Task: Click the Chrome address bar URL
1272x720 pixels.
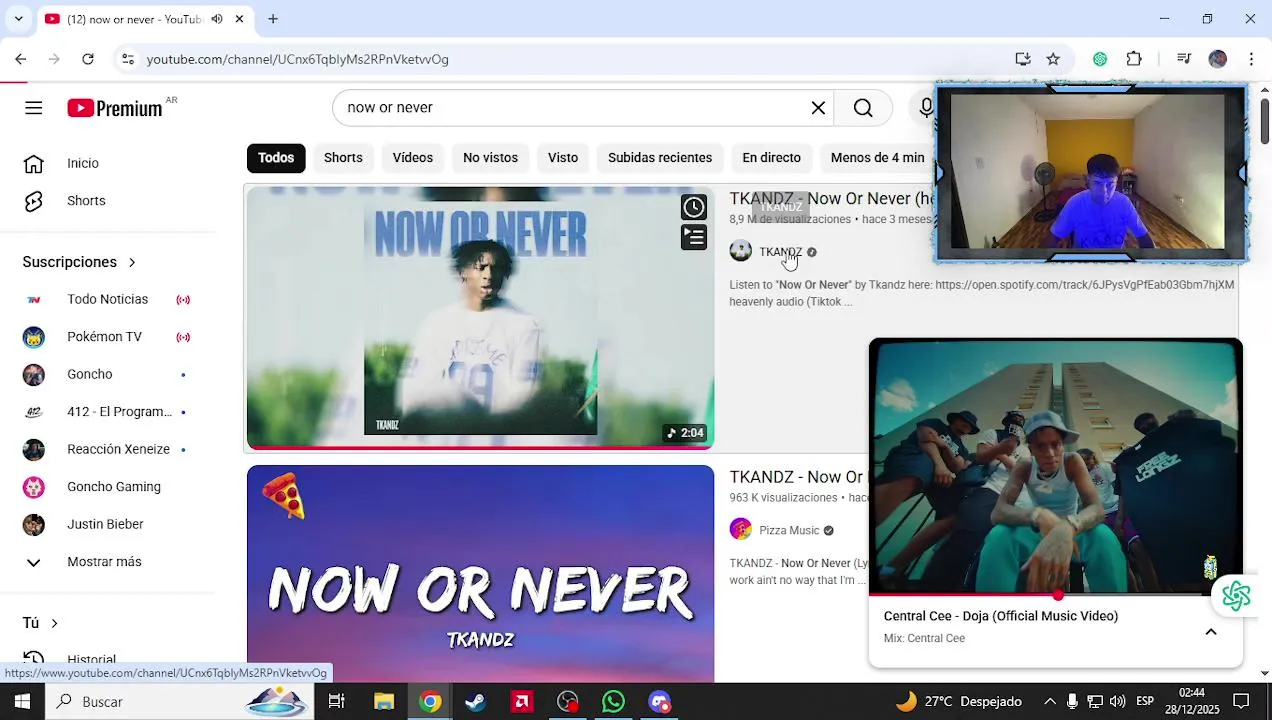Action: 298,59
